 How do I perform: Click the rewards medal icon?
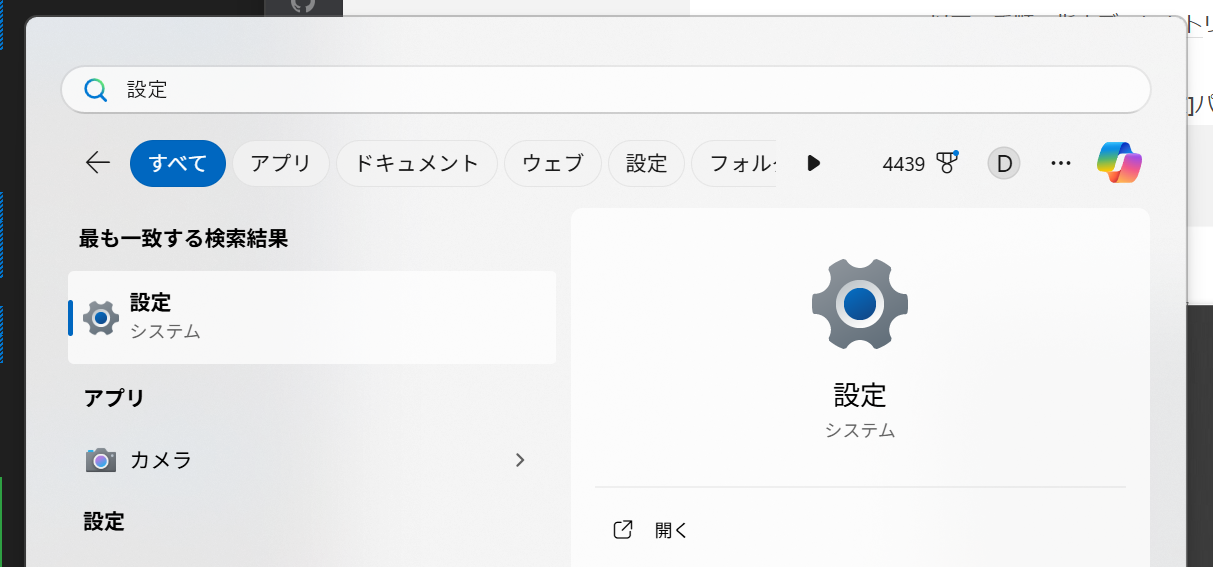point(947,163)
